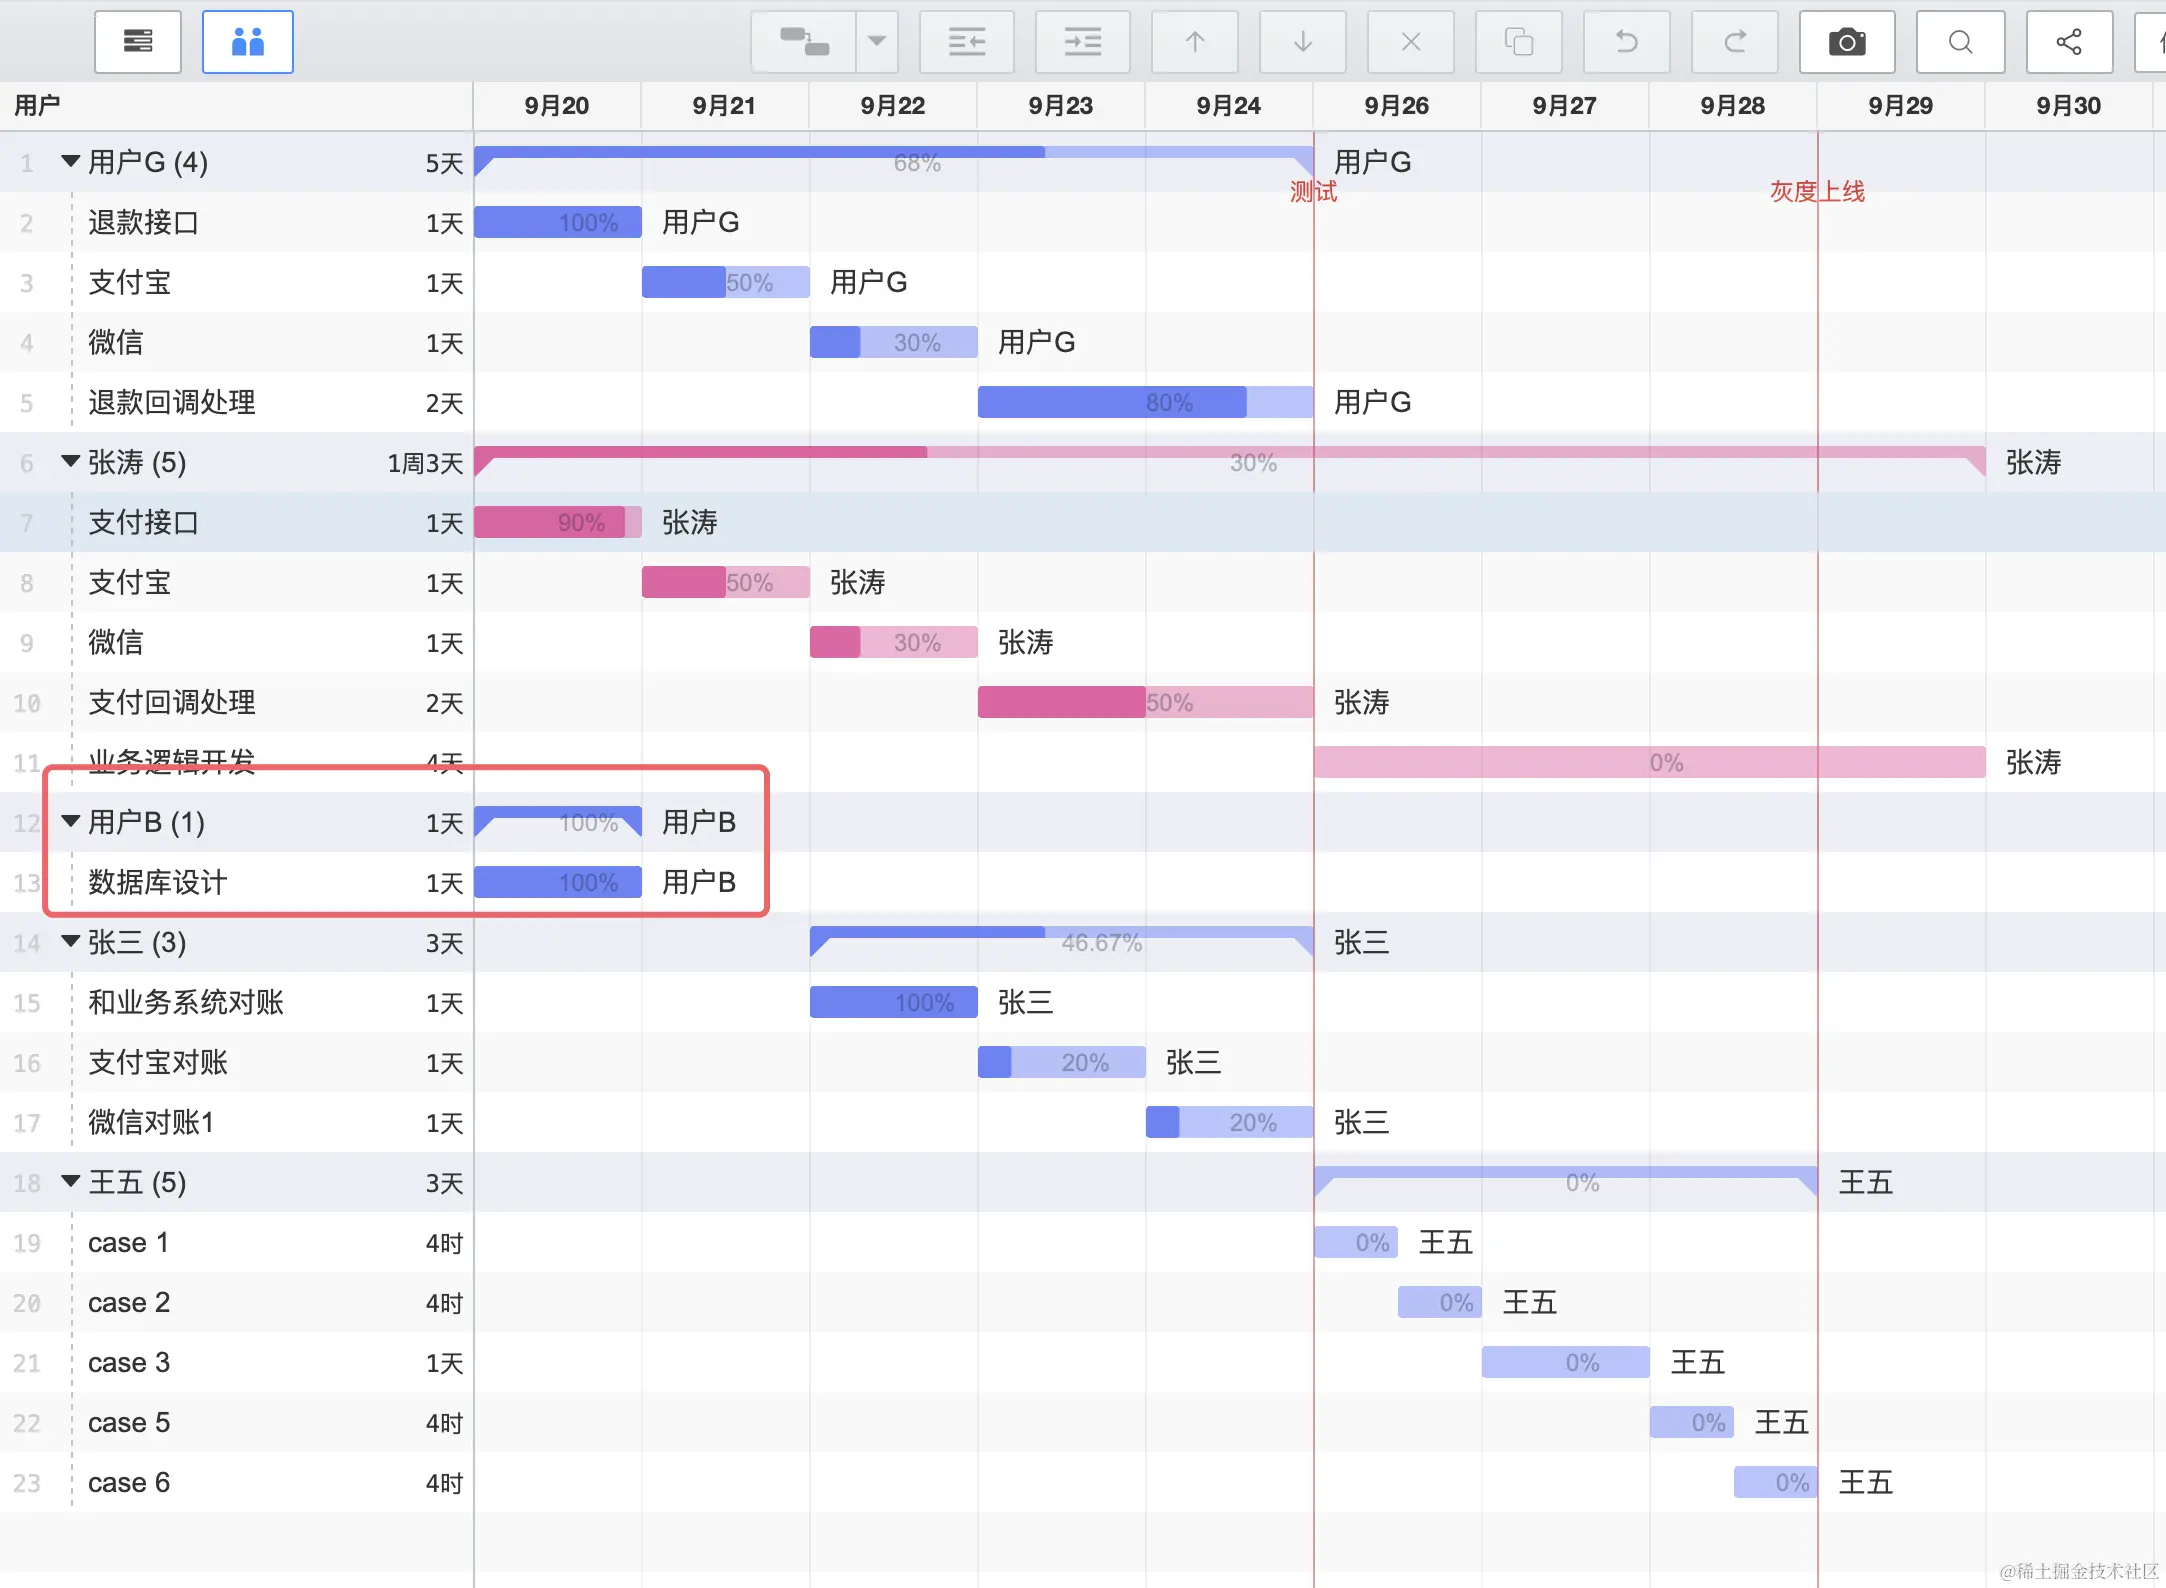Select the 数据库设计 task row
This screenshot has height=1588, width=2166.
tap(158, 882)
